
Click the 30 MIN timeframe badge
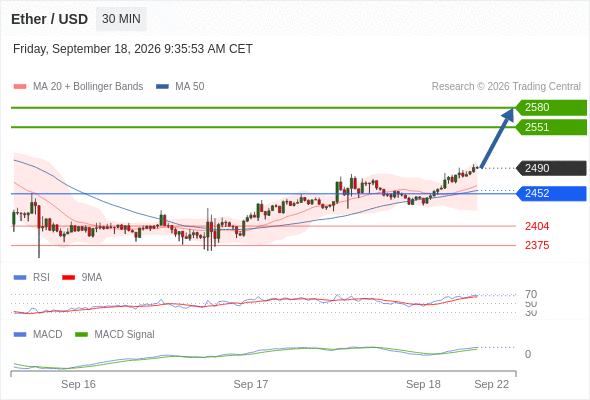(x=121, y=19)
